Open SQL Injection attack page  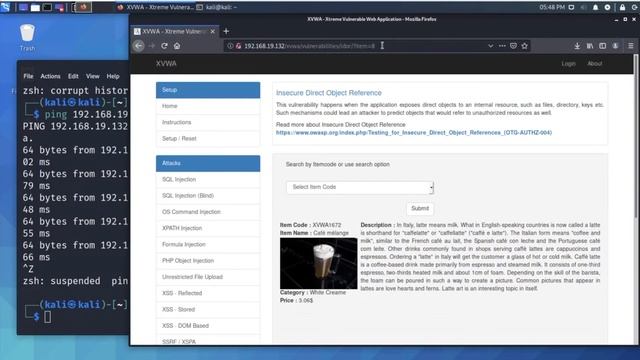coord(208,180)
